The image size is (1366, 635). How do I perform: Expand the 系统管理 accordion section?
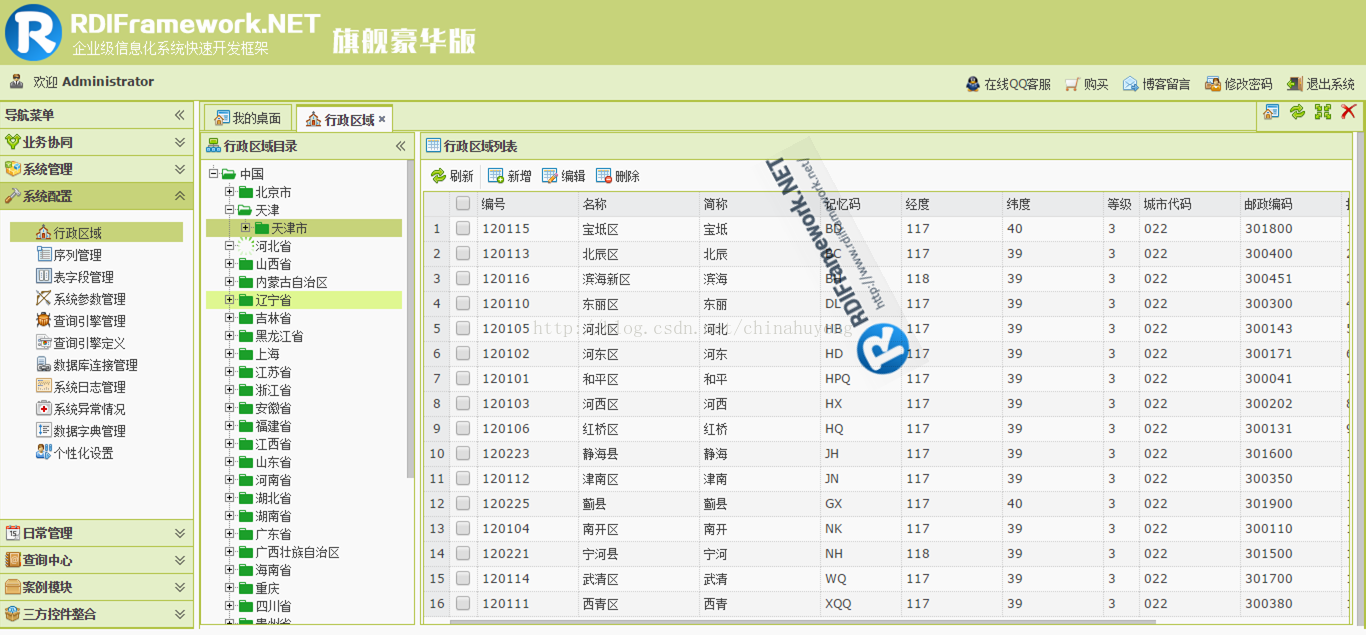tap(180, 169)
